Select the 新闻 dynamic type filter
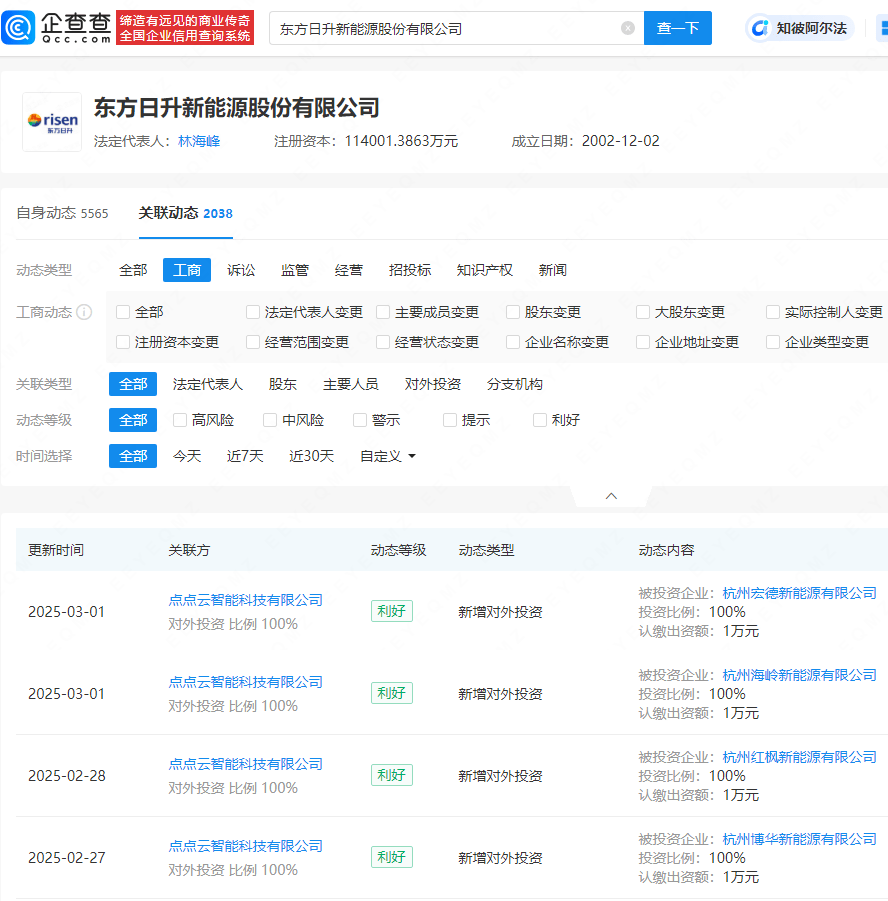The width and height of the screenshot is (888, 901). 552,270
